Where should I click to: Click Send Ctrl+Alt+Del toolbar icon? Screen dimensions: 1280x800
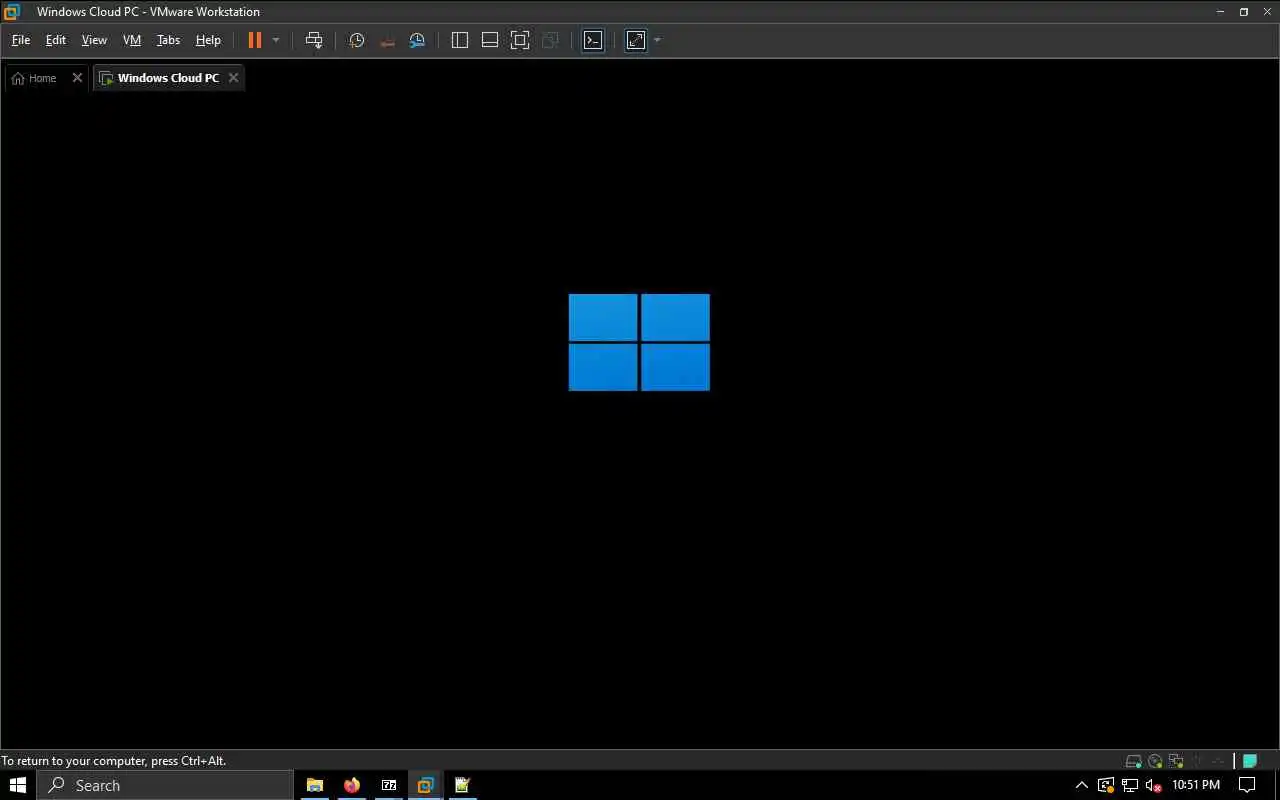click(314, 40)
